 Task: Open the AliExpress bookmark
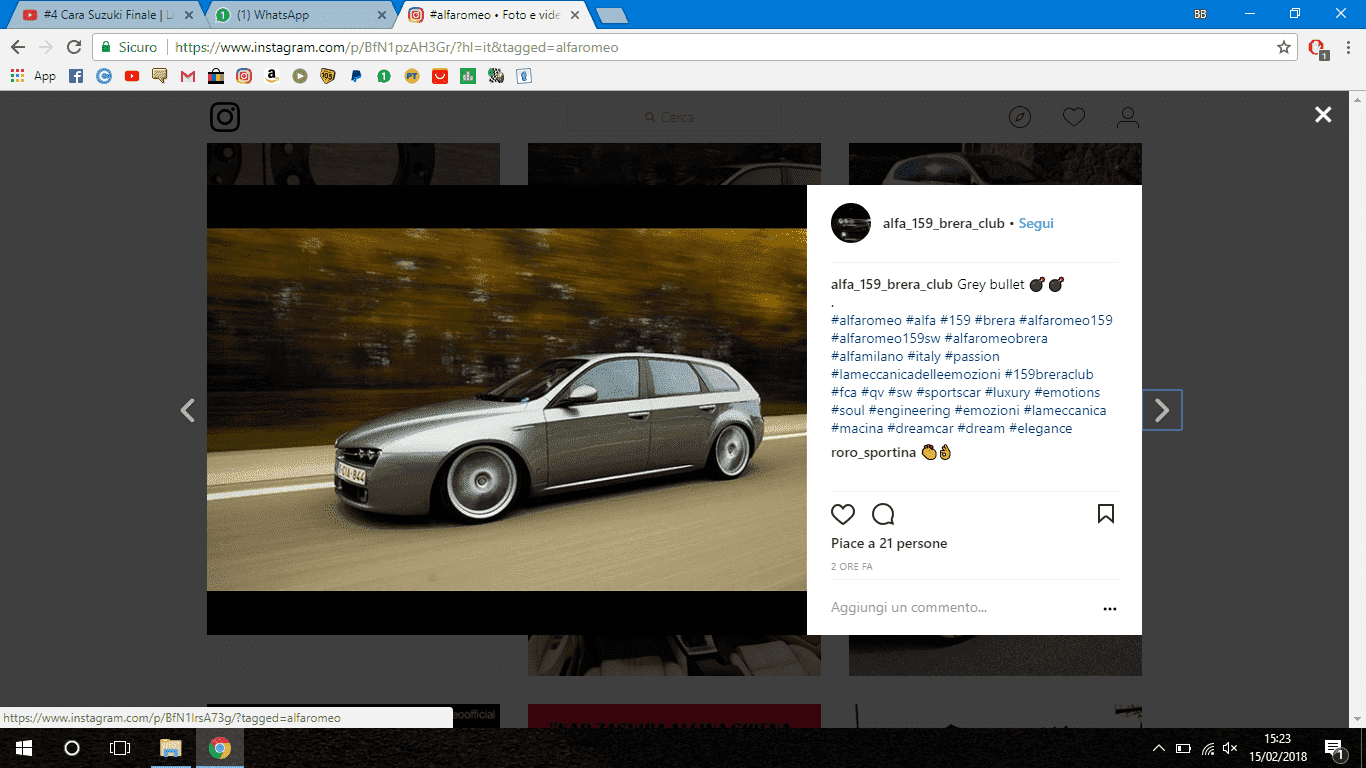coord(440,76)
